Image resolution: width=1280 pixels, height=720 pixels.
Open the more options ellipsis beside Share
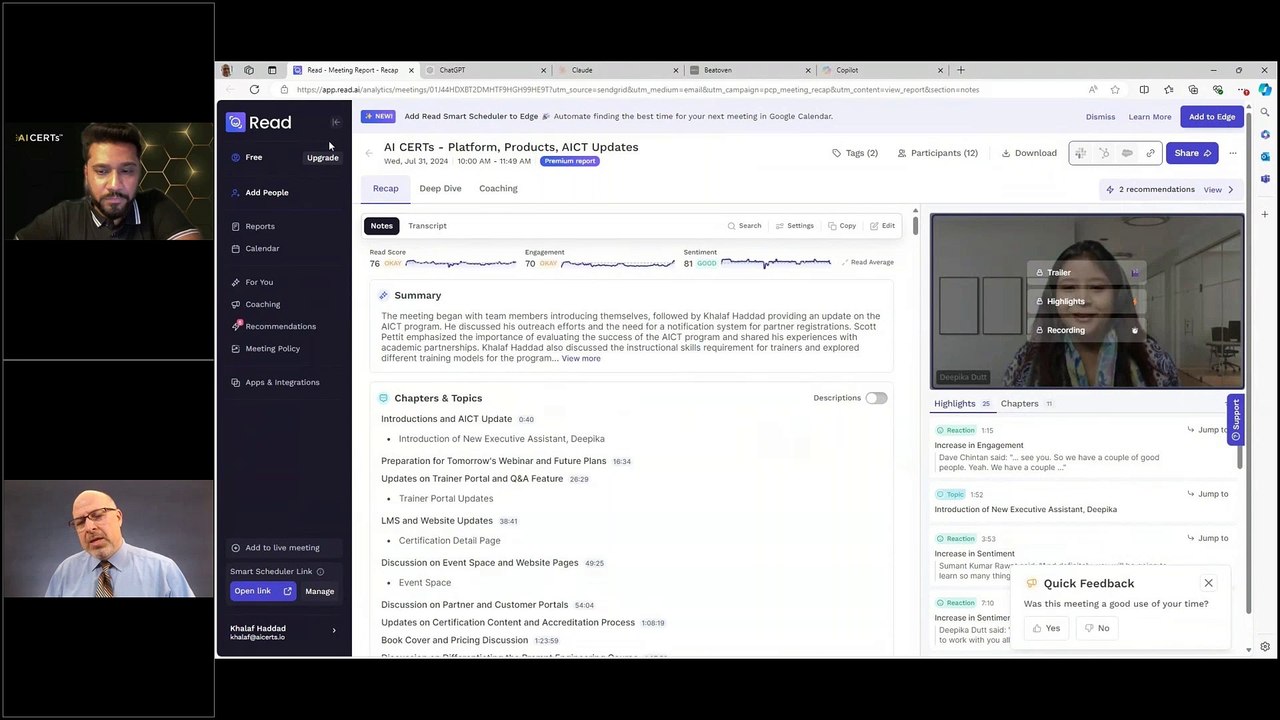1233,153
